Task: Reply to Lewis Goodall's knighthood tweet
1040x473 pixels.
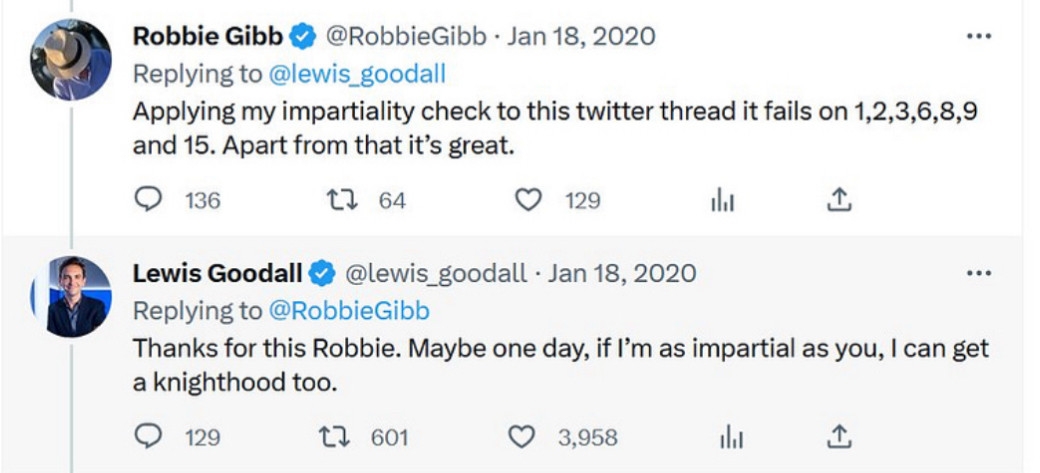Action: coord(148,437)
